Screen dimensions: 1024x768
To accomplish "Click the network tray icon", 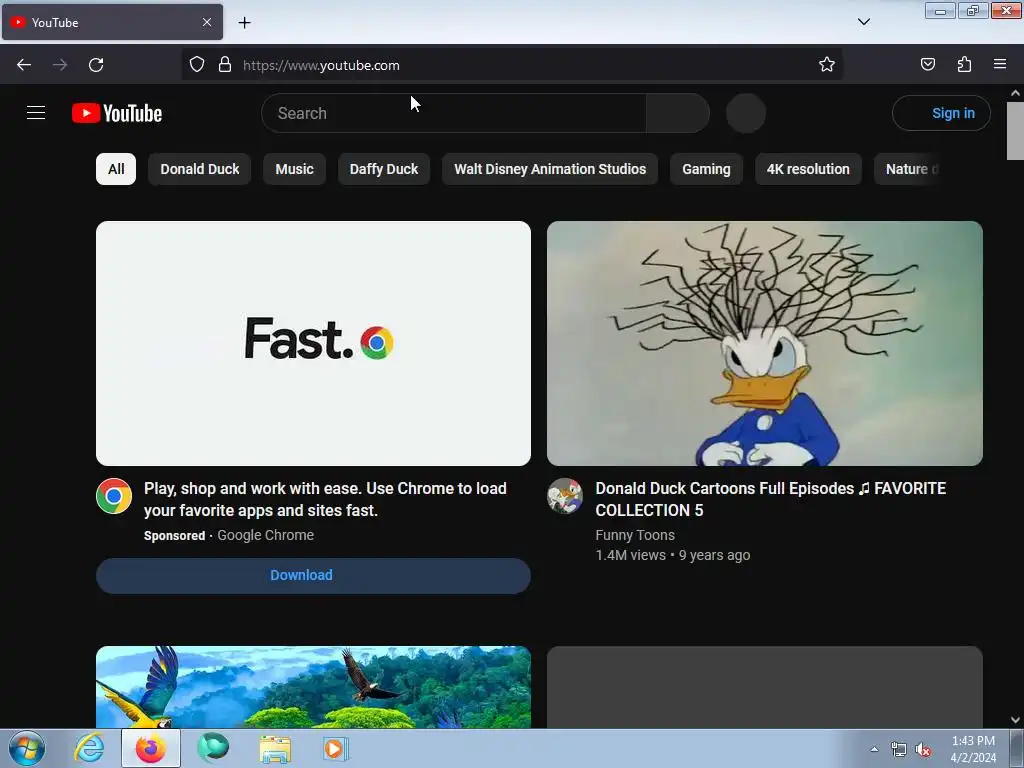I will coord(899,750).
